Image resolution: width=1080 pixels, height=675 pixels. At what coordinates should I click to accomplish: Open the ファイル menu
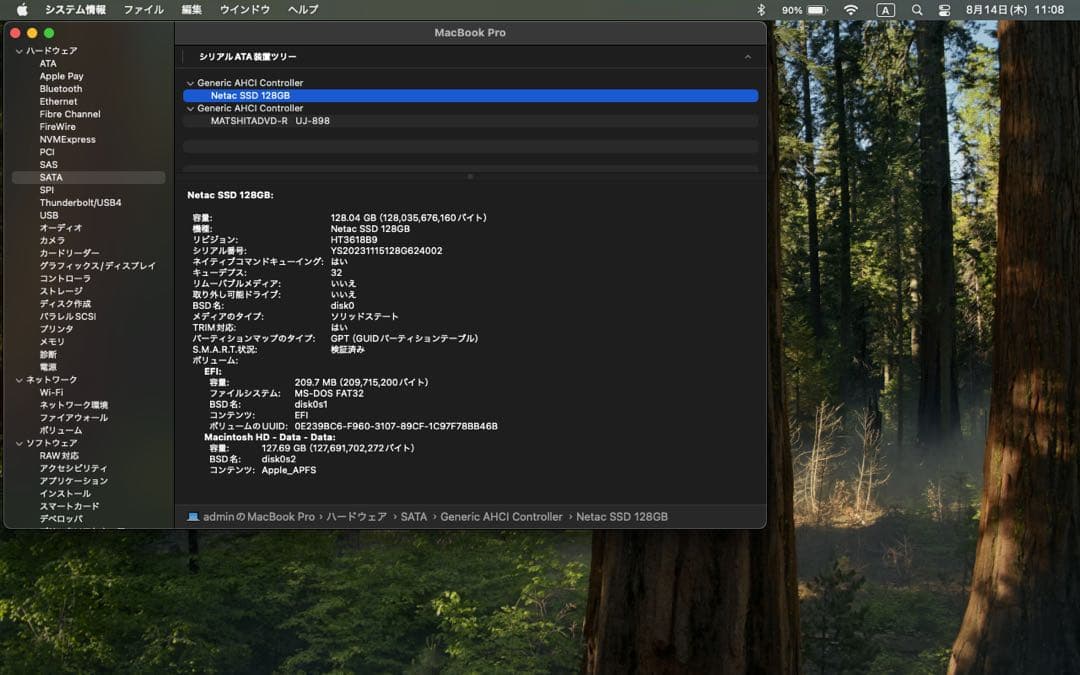click(x=144, y=9)
